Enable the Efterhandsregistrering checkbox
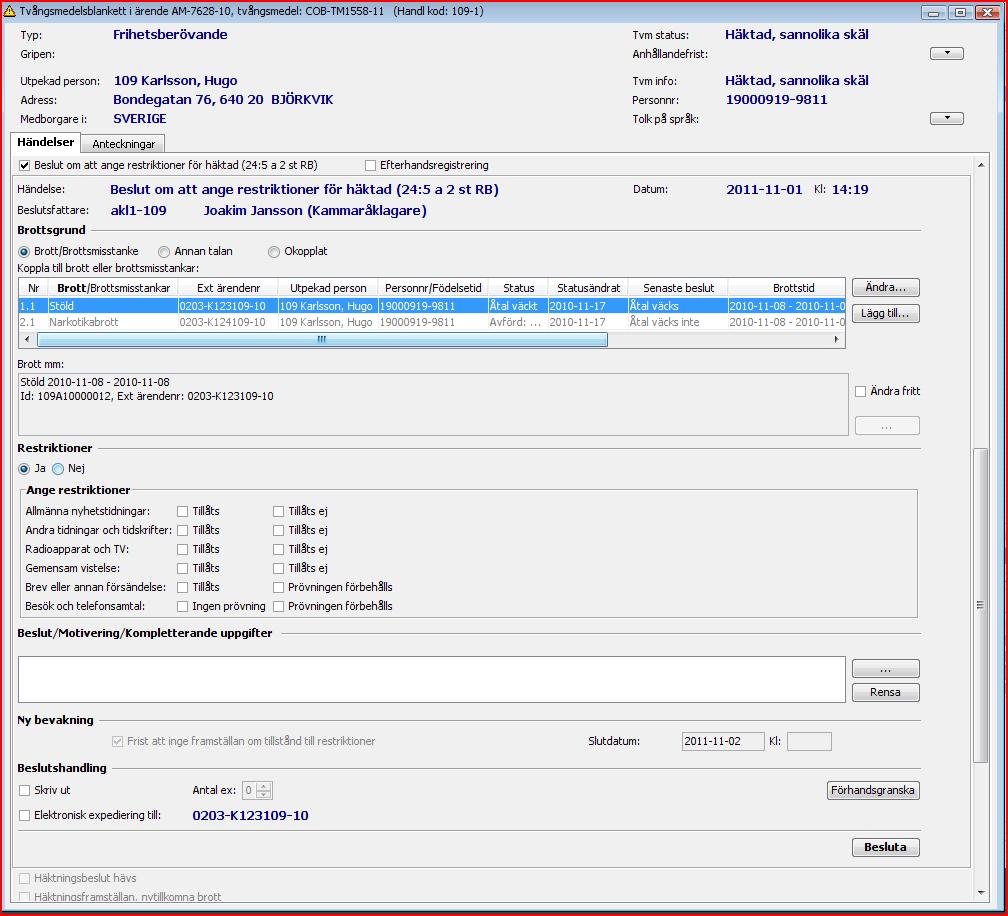 point(370,165)
